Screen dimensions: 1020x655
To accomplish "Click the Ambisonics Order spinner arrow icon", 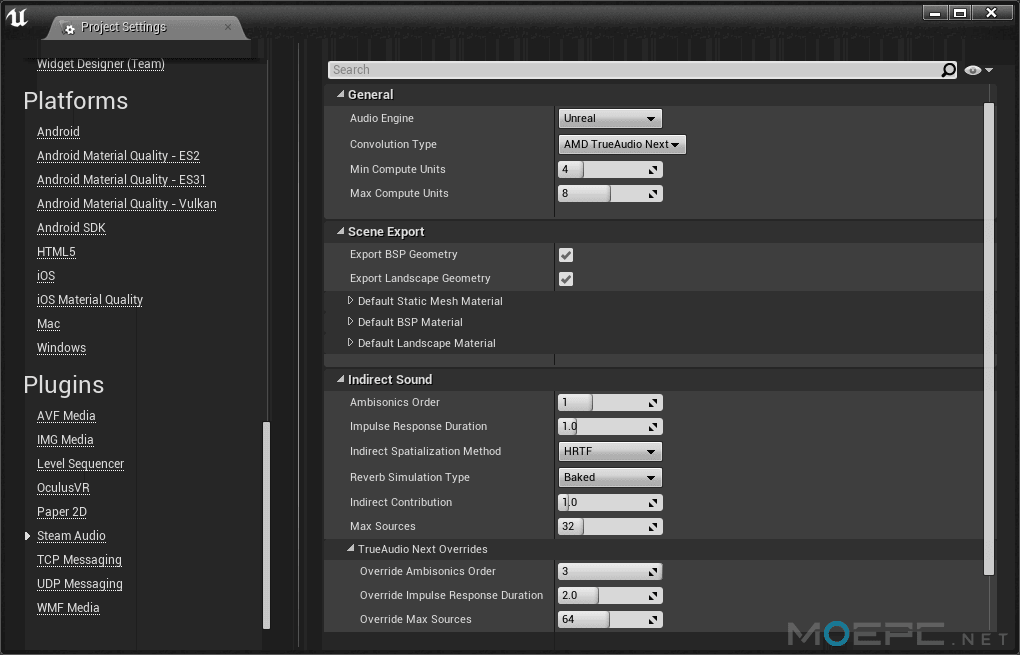I will 653,403.
